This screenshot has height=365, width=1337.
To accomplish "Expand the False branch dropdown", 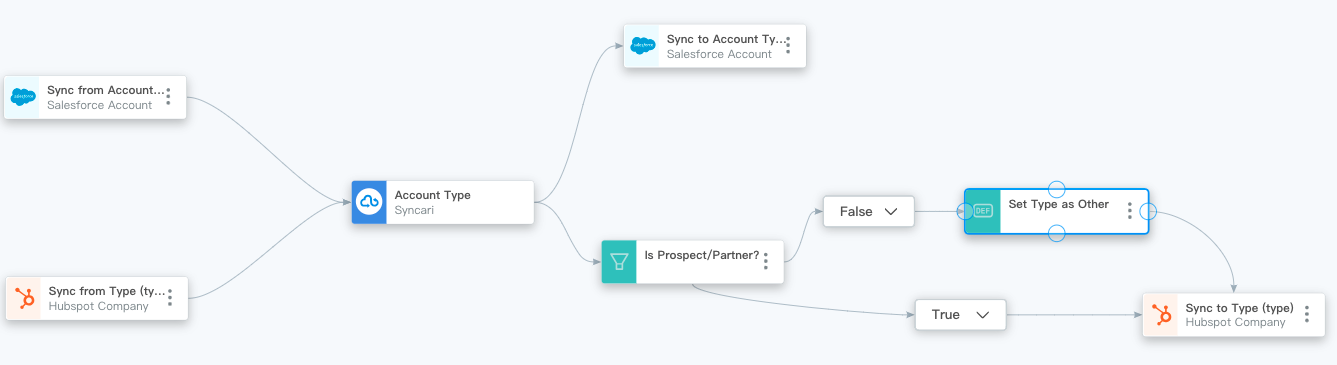I will (x=869, y=211).
